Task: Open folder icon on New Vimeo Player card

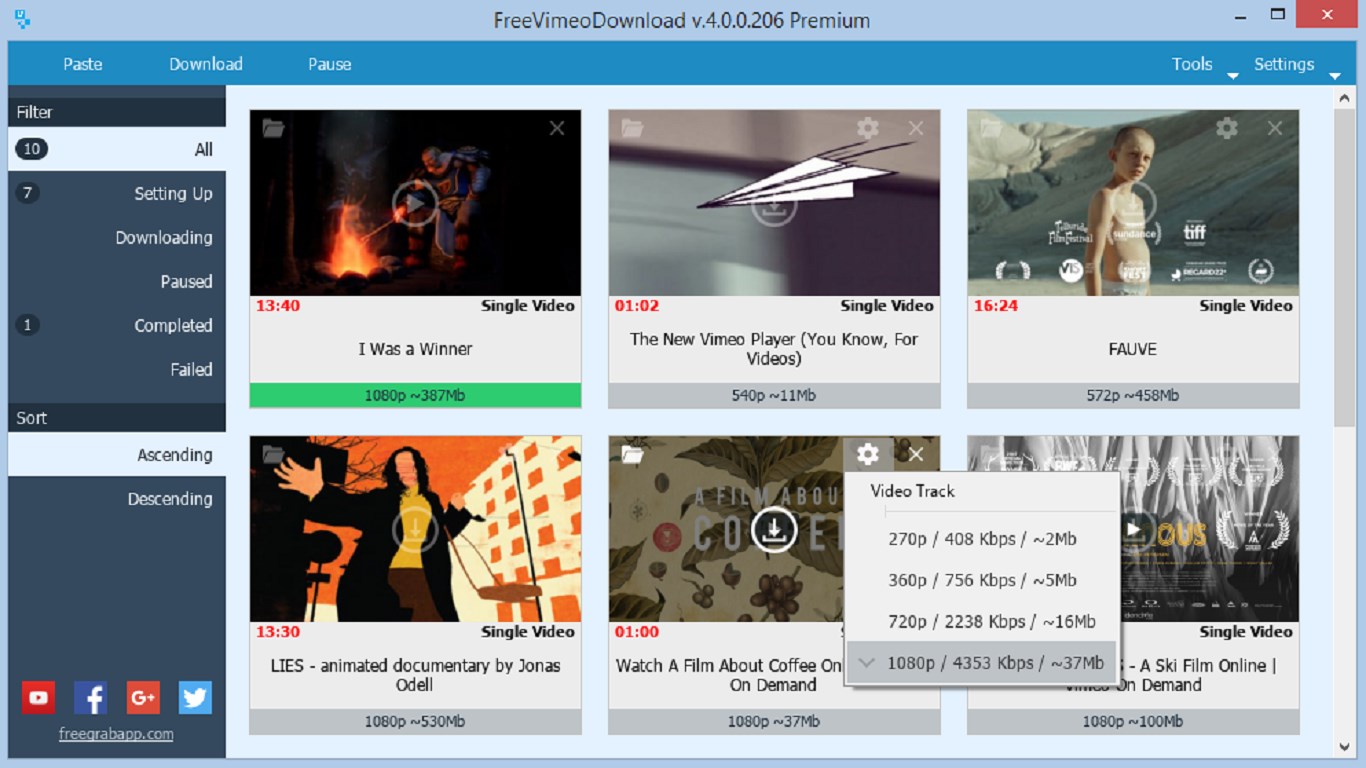Action: tap(632, 128)
